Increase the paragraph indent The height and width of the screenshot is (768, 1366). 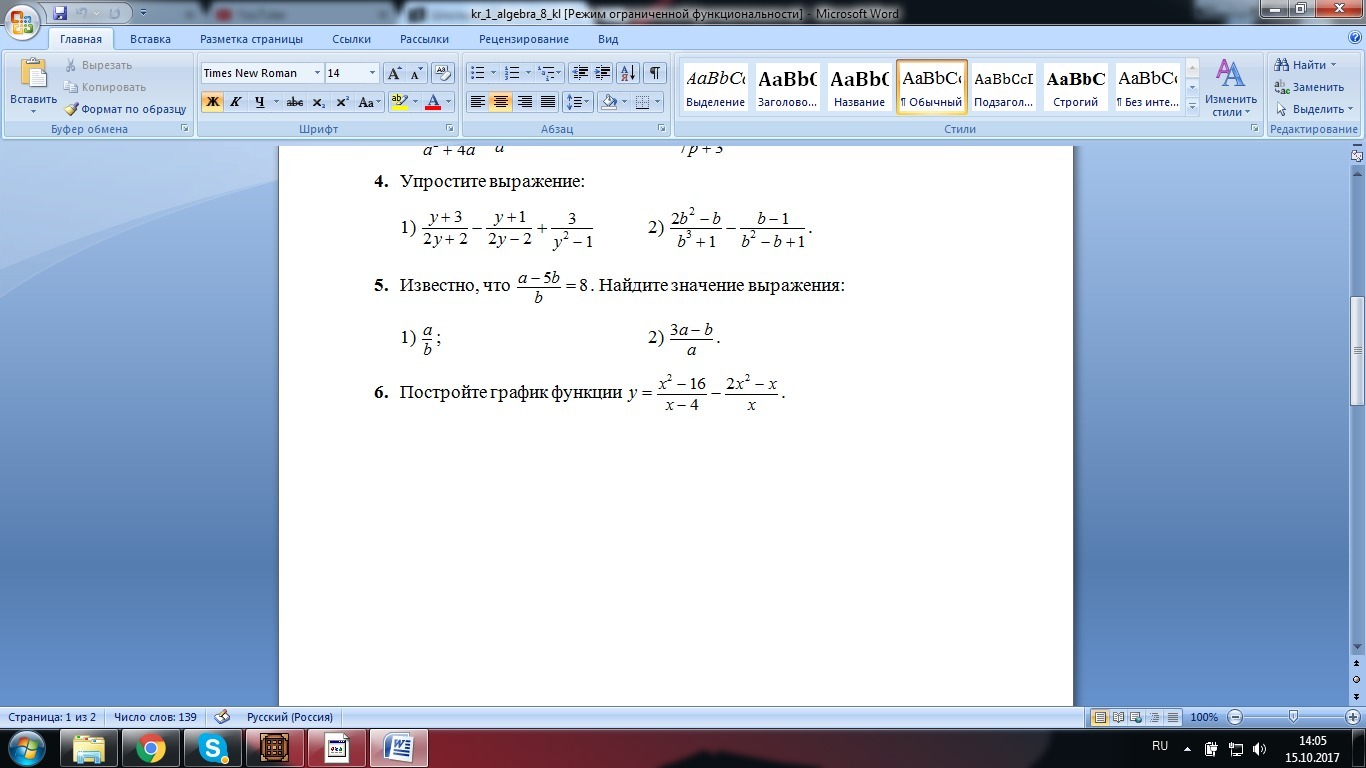(x=603, y=73)
